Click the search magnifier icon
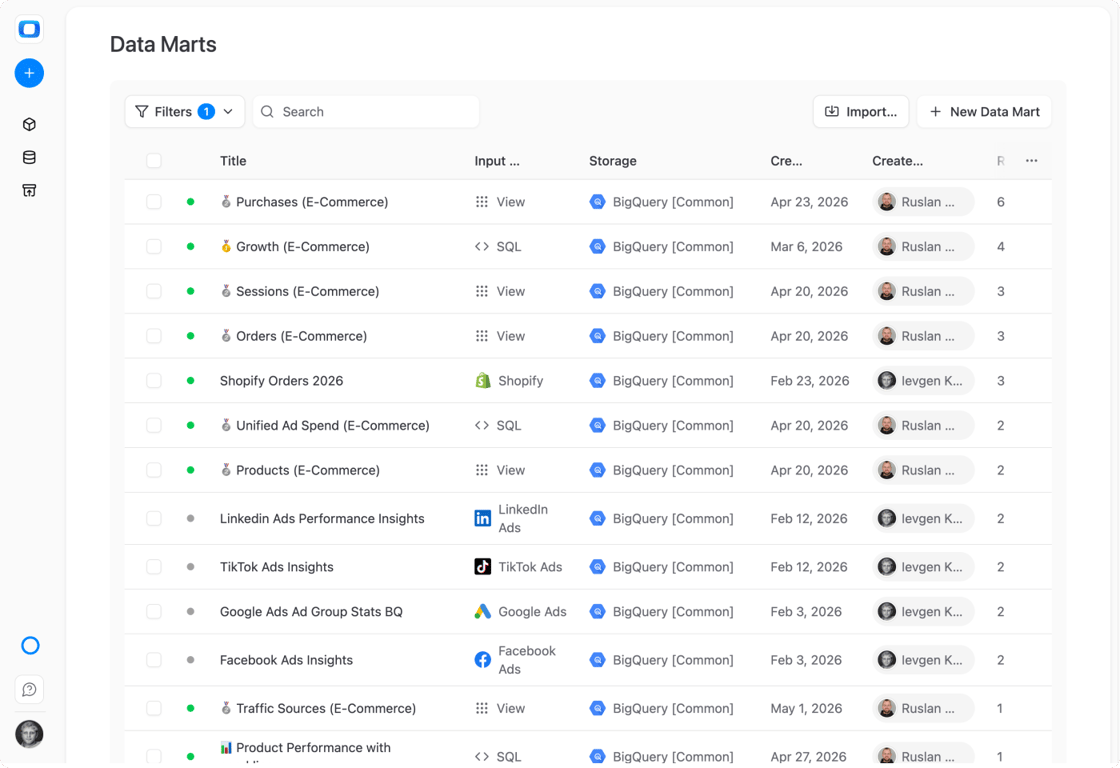The width and height of the screenshot is (1120, 768). tap(267, 111)
